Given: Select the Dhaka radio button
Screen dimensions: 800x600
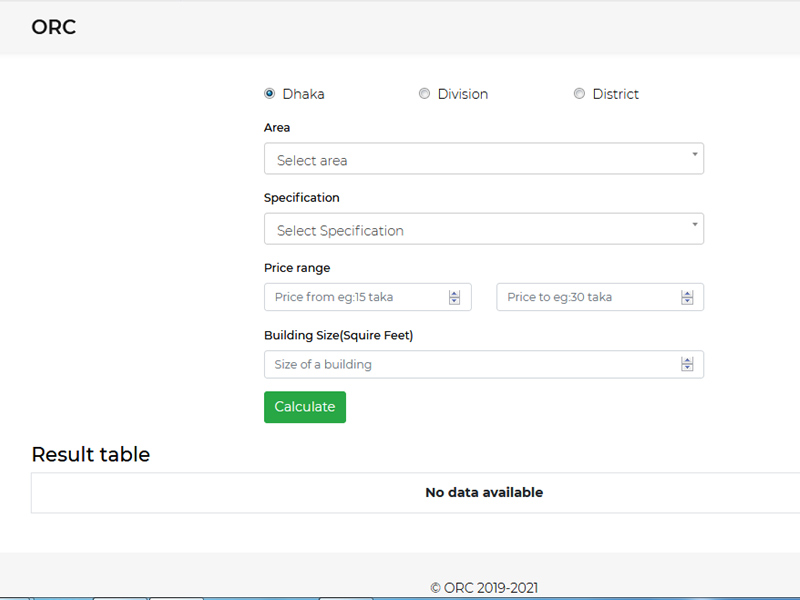Looking at the screenshot, I should (269, 94).
